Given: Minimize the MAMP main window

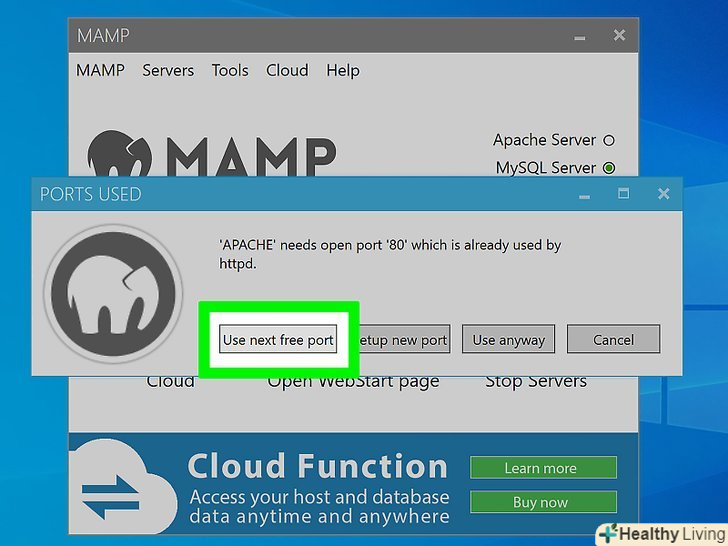Looking at the screenshot, I should pyautogui.click(x=579, y=38).
